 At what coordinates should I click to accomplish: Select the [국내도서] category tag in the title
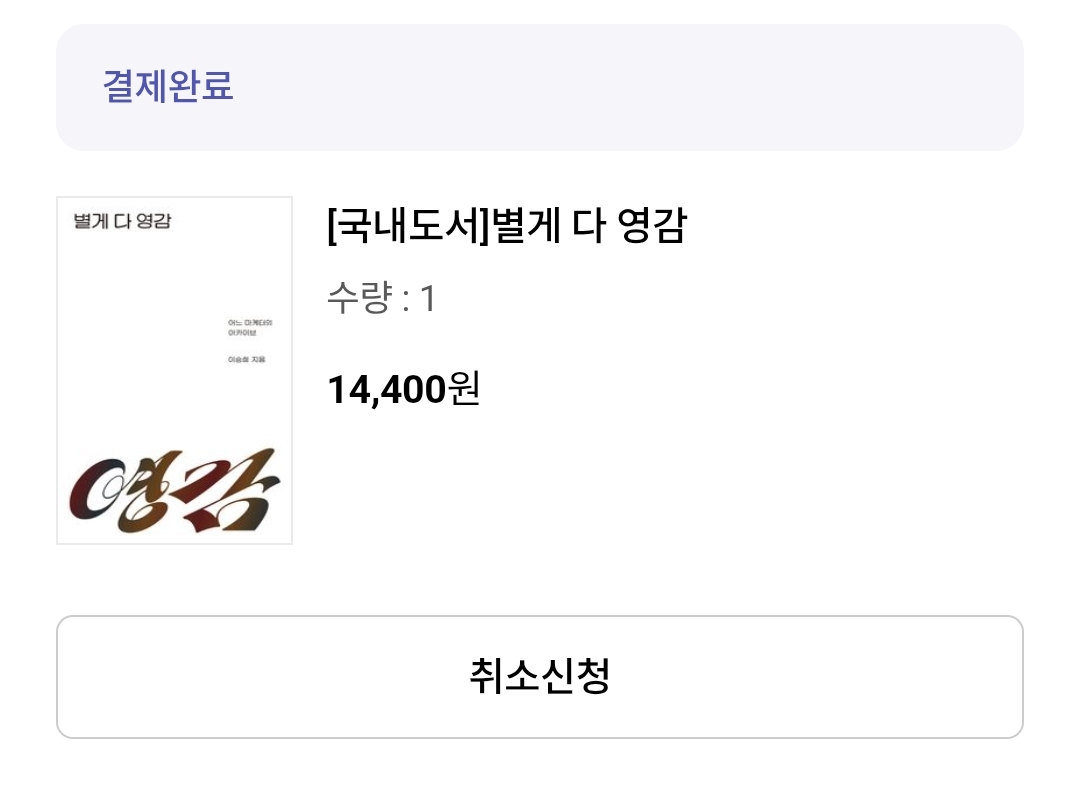pyautogui.click(x=408, y=225)
